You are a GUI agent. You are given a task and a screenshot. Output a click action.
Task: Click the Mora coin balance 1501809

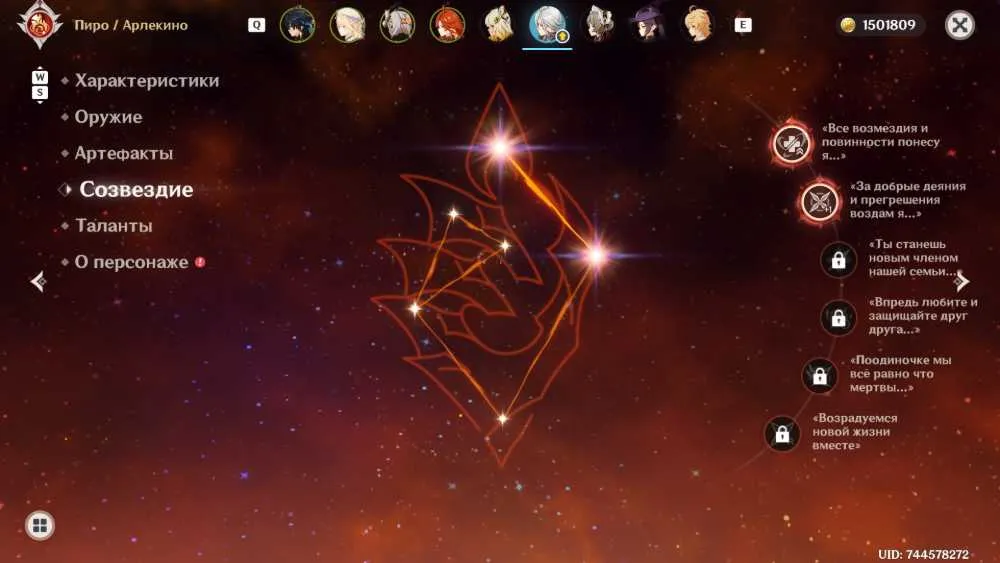coord(880,25)
